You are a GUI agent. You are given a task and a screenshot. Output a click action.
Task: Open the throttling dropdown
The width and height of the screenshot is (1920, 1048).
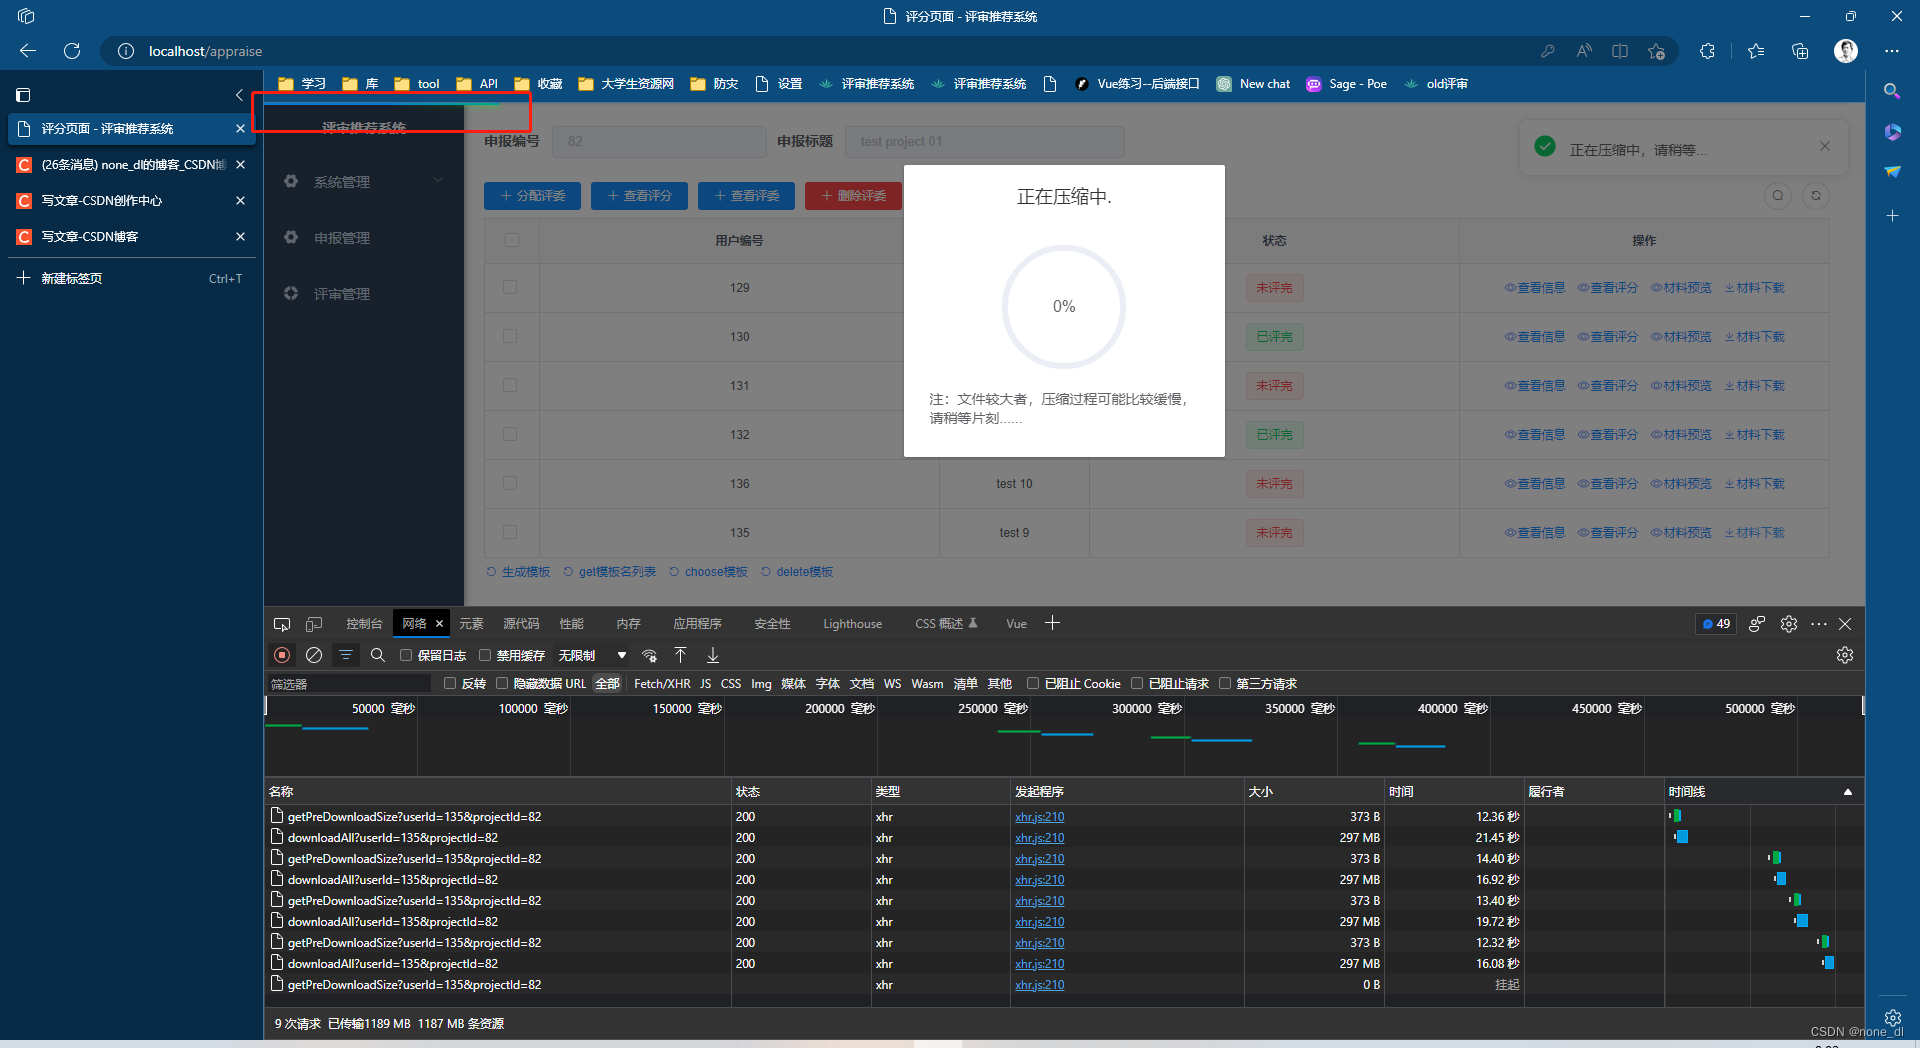pyautogui.click(x=592, y=656)
